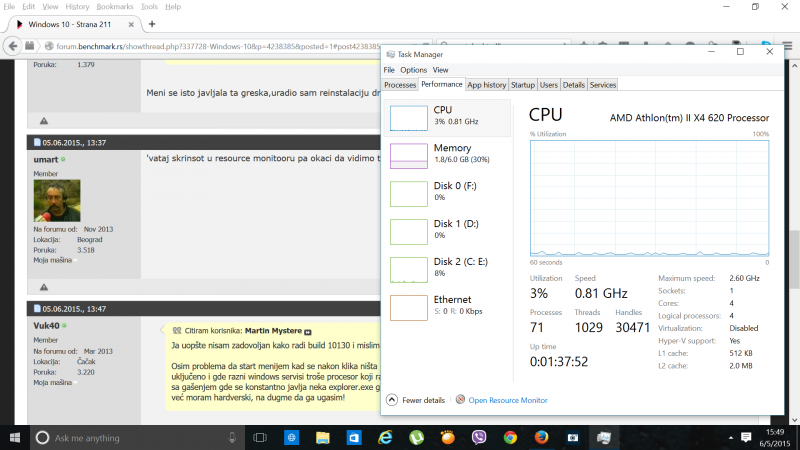Open the Store app from taskbar
This screenshot has width=800, height=450.
tap(354, 438)
